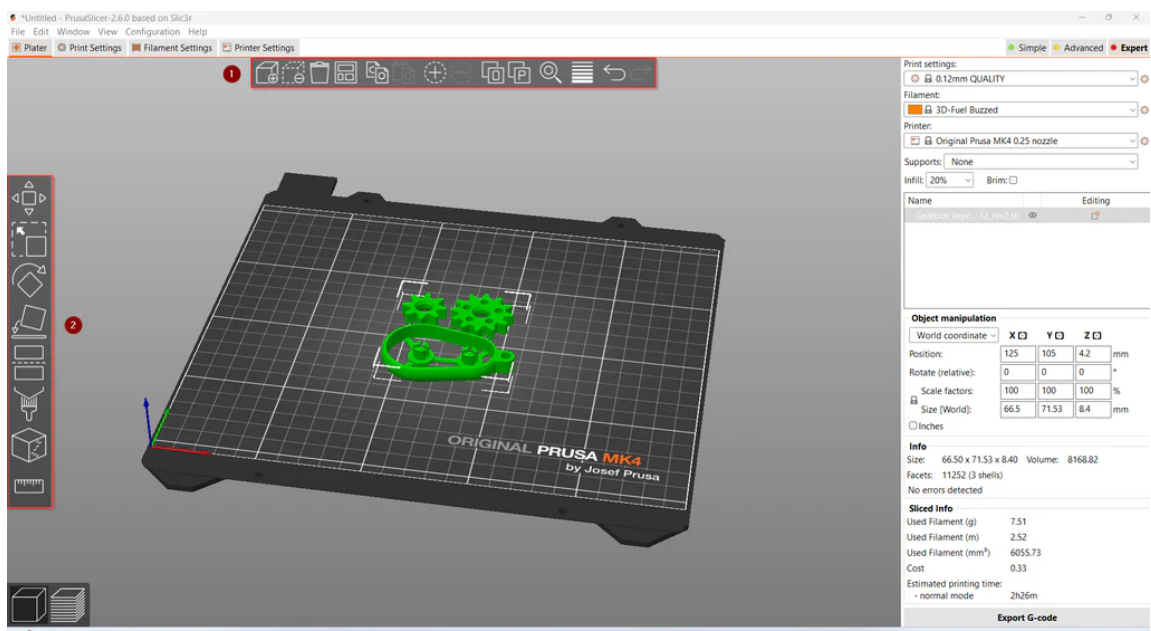Switch to the Filament Settings tab

172,48
